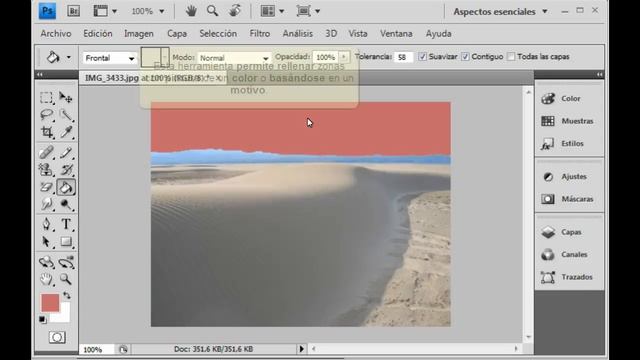The image size is (640, 360).
Task: Select the History Brush tool
Action: pos(66,170)
